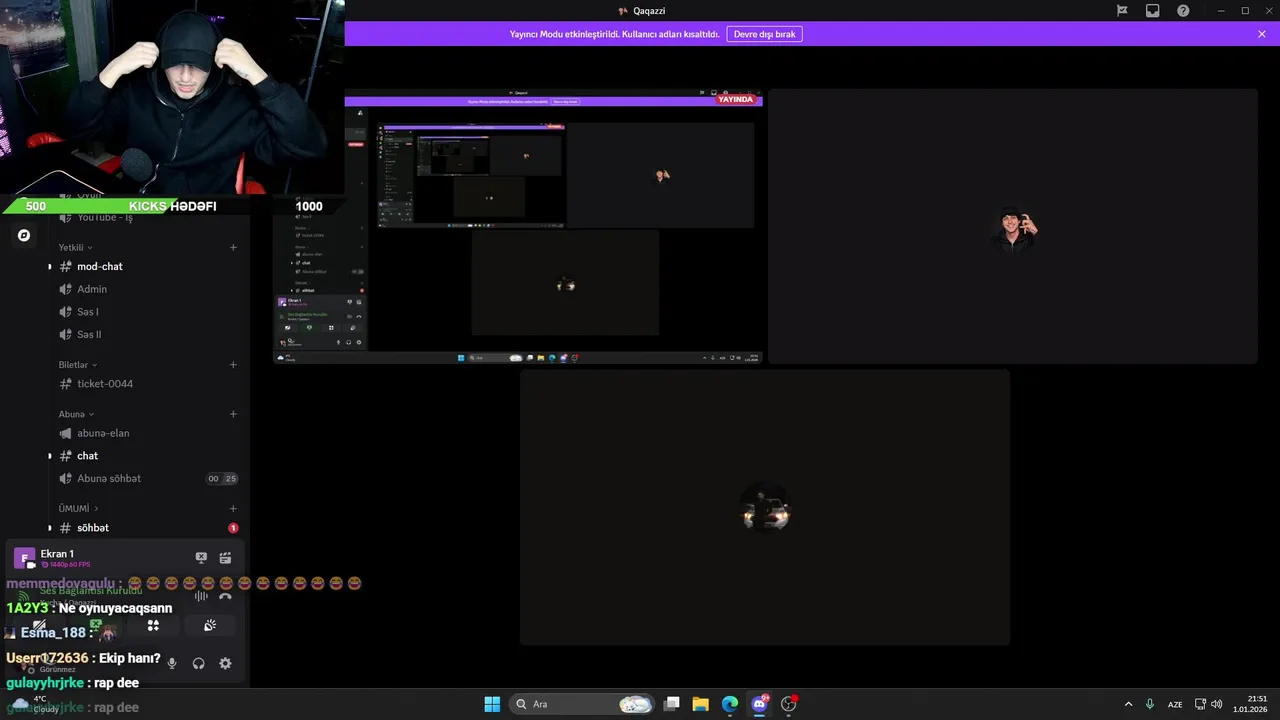The image size is (1280, 720).
Task: Open Microsoft Edge from the taskbar
Action: click(730, 704)
